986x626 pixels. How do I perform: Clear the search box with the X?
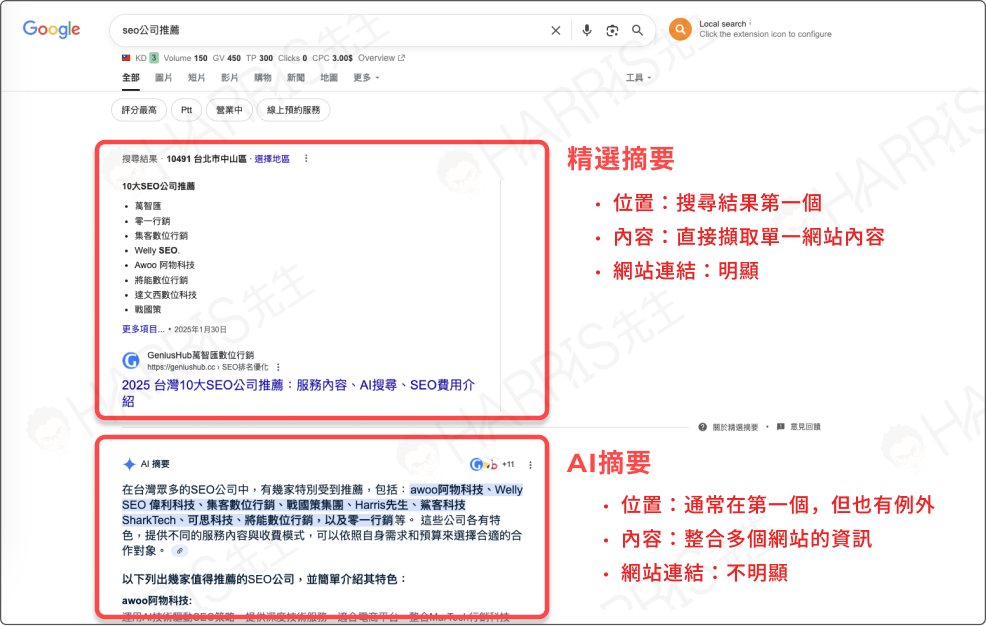(x=556, y=30)
